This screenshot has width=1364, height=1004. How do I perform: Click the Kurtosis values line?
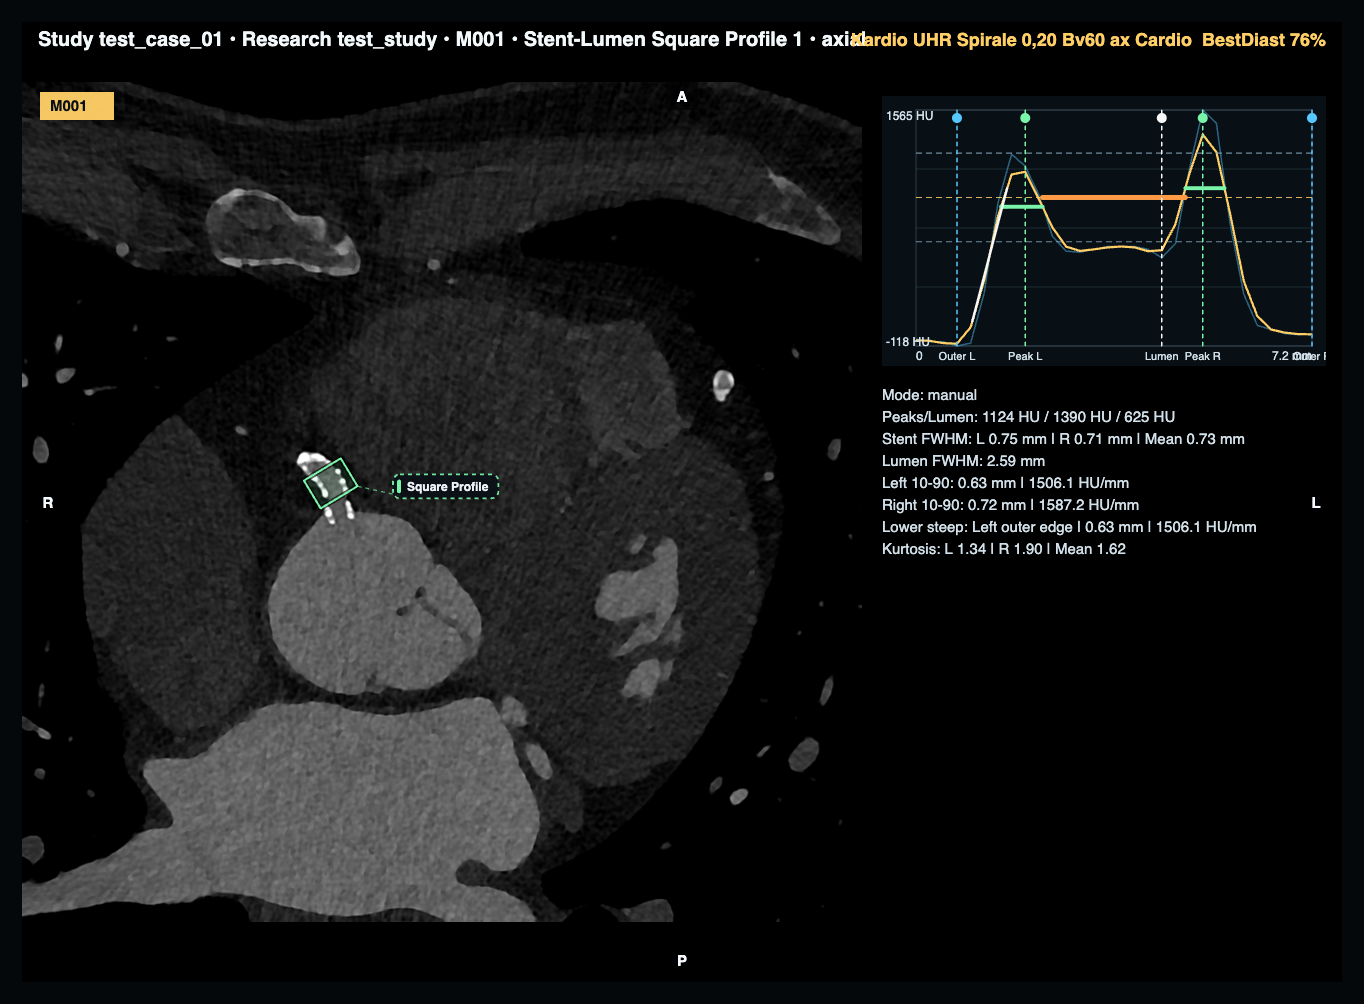pos(1004,549)
